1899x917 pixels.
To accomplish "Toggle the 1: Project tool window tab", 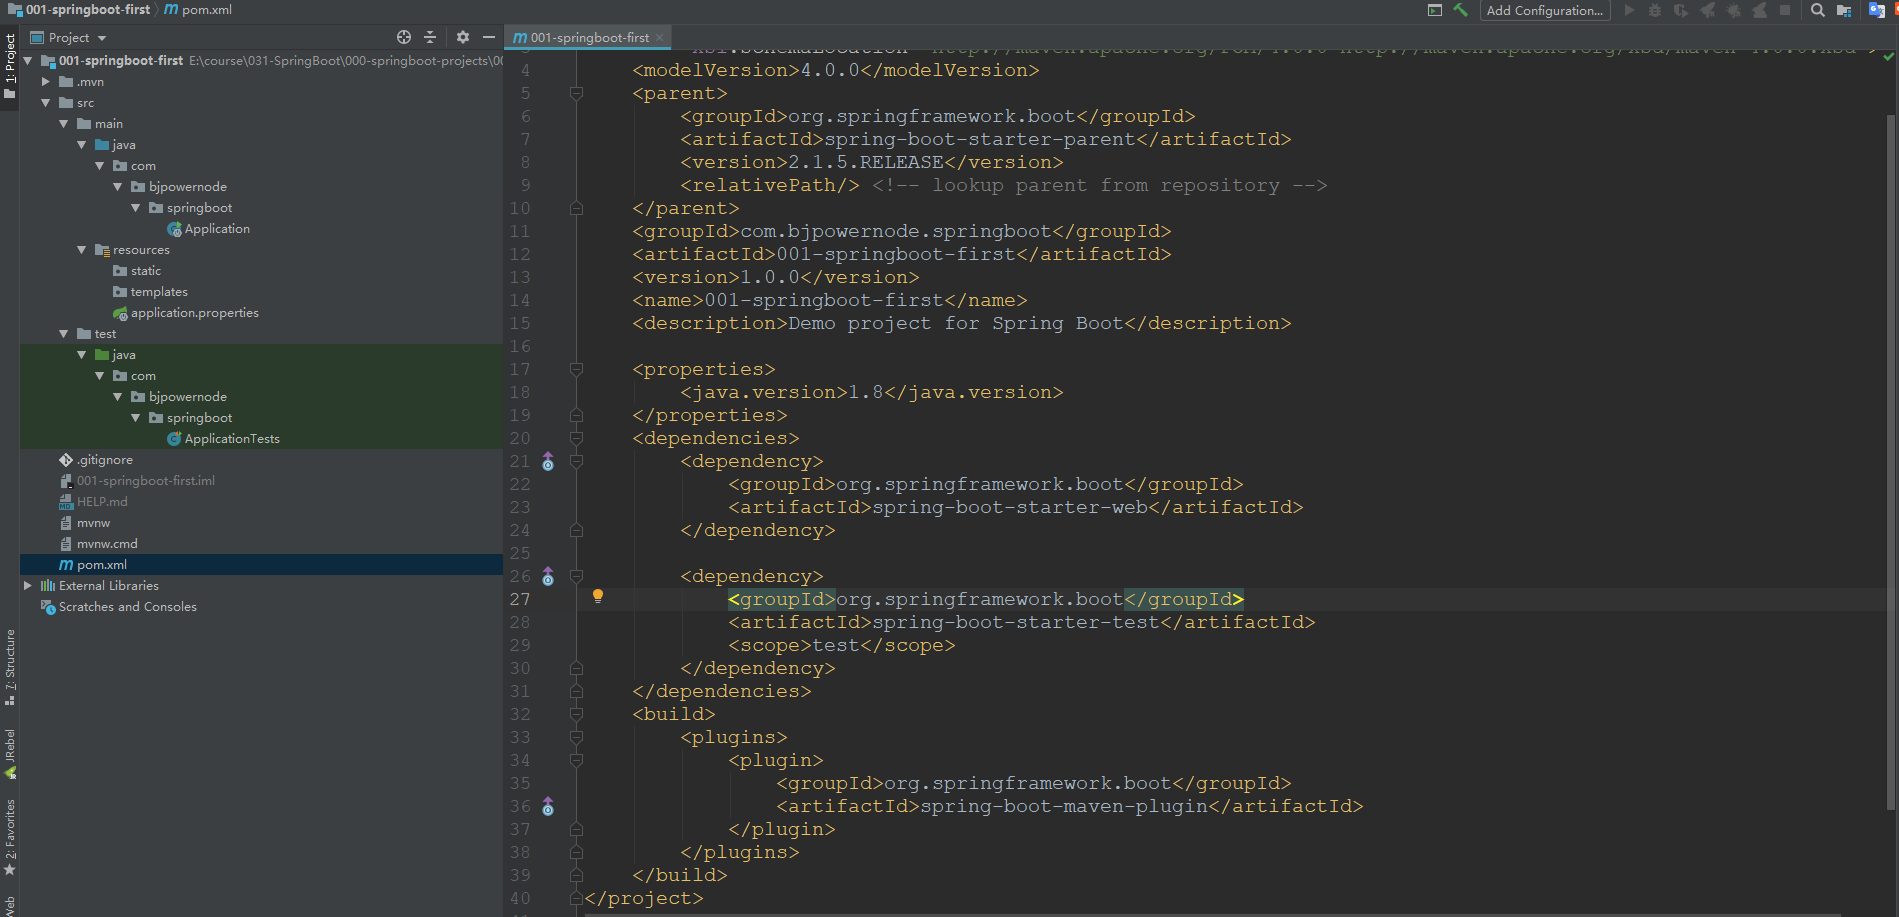I will [10, 67].
